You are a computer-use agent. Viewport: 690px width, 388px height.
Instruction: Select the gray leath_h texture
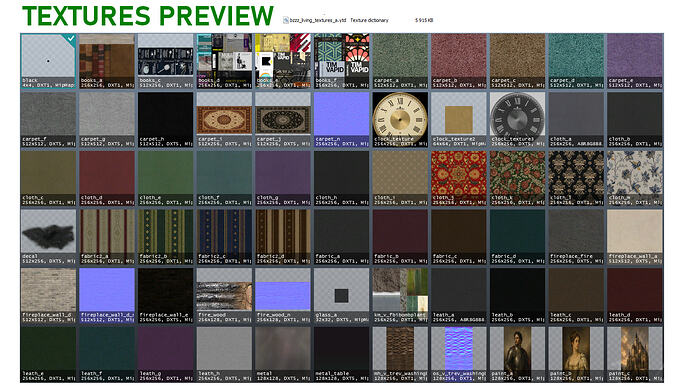coord(224,354)
